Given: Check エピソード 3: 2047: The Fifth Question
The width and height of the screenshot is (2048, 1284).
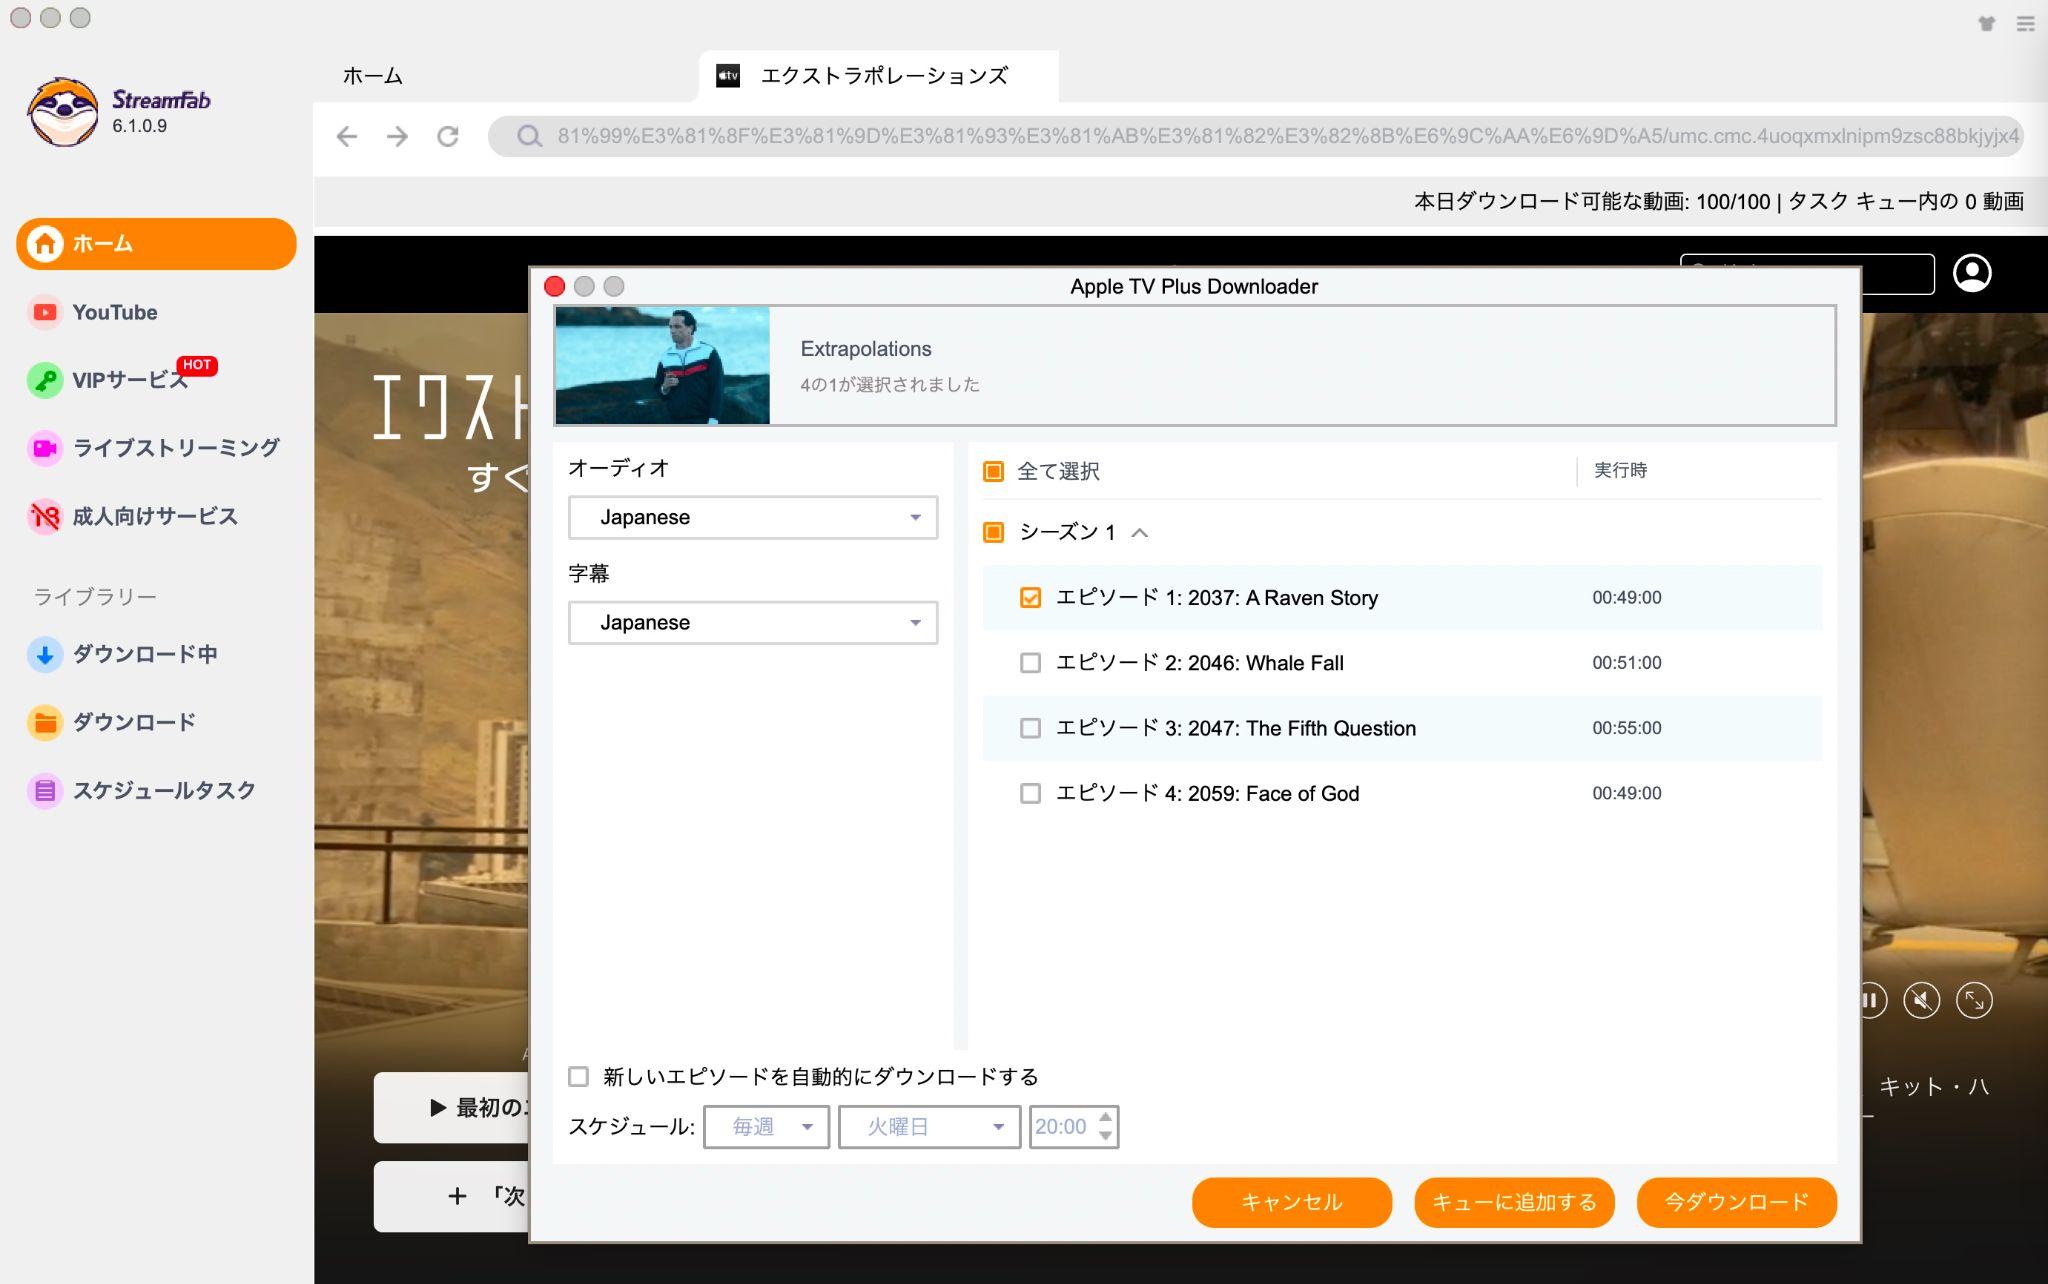Looking at the screenshot, I should [x=1030, y=728].
